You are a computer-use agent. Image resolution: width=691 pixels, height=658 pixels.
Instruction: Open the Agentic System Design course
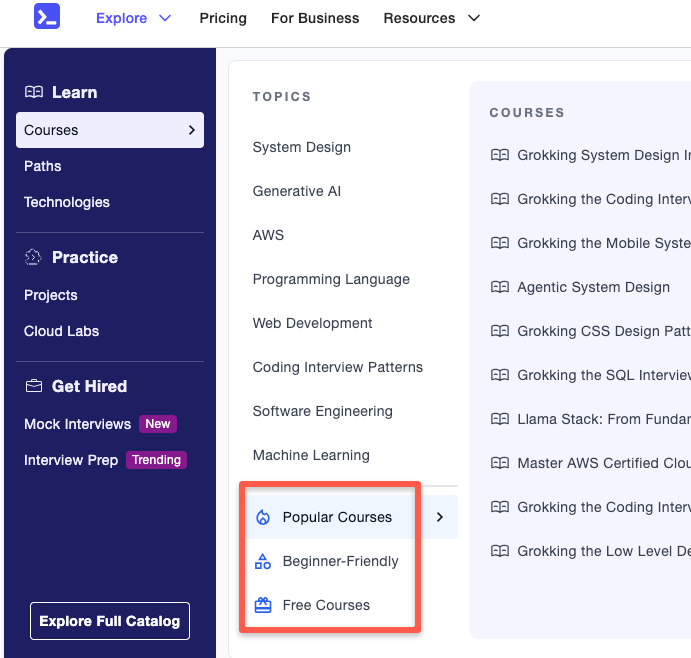click(x=594, y=287)
